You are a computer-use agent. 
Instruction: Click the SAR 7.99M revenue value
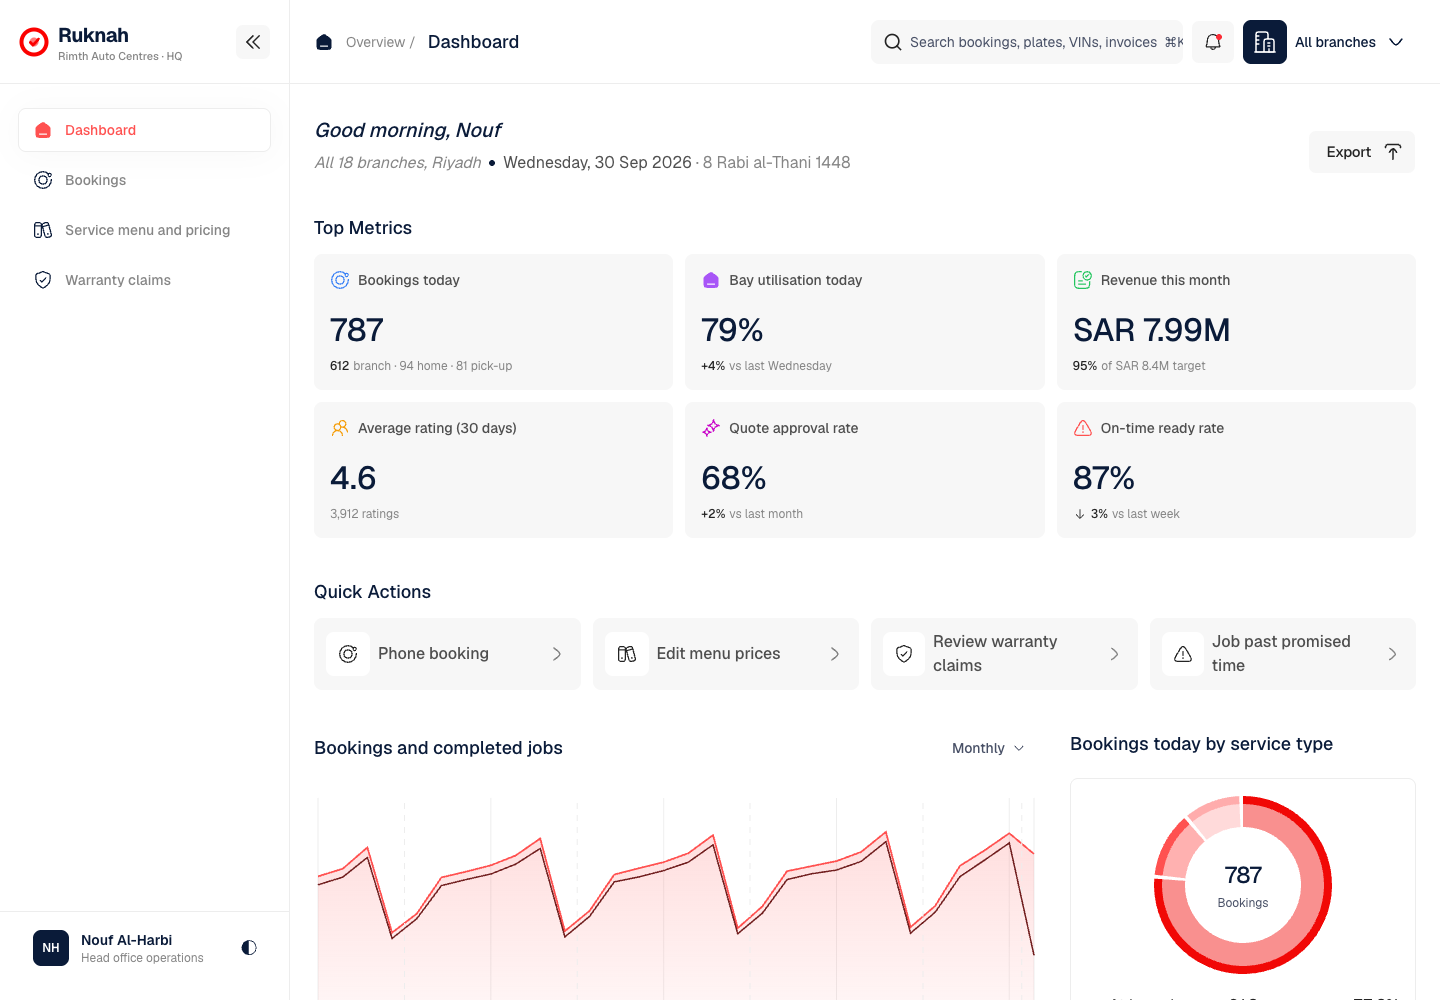click(x=1151, y=330)
